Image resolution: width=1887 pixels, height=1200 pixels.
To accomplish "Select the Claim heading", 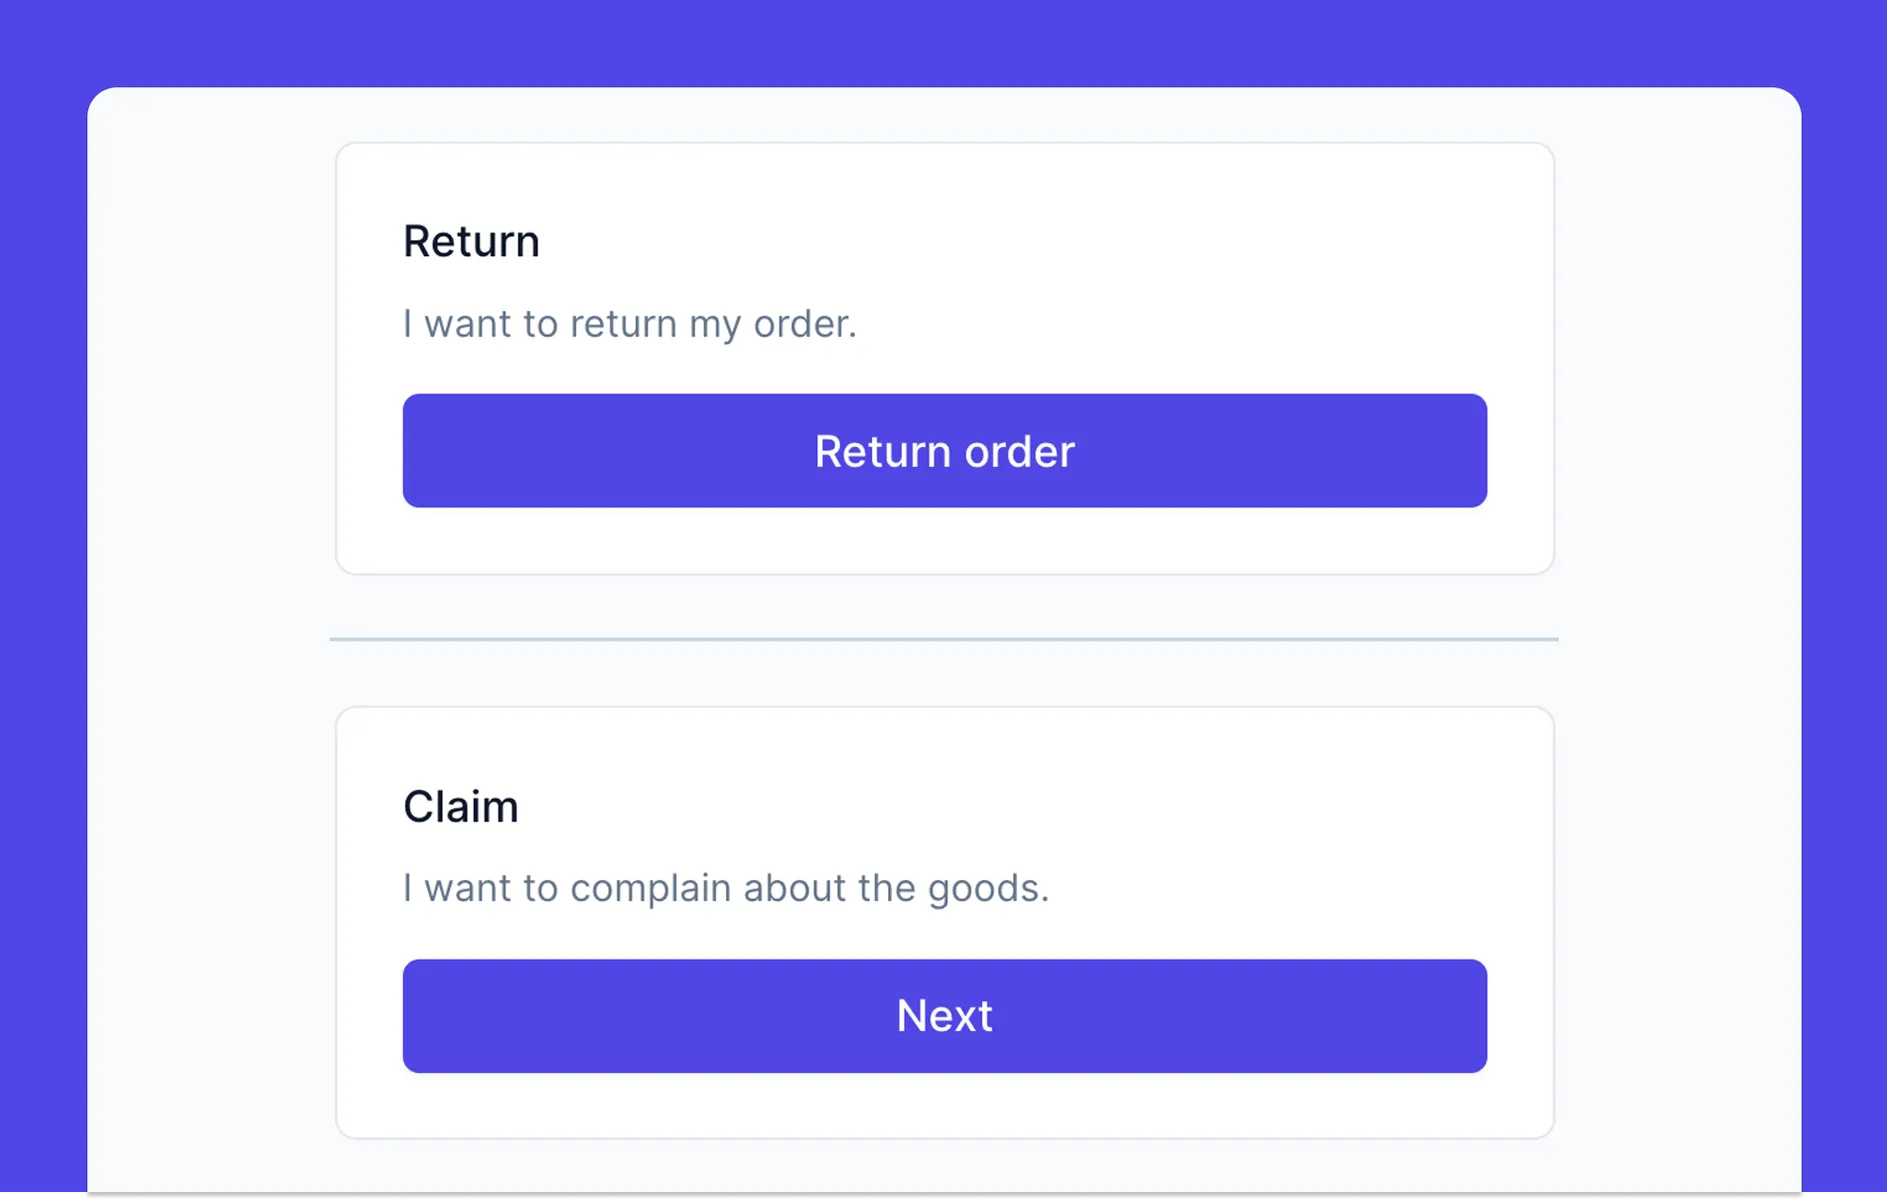I will point(460,806).
